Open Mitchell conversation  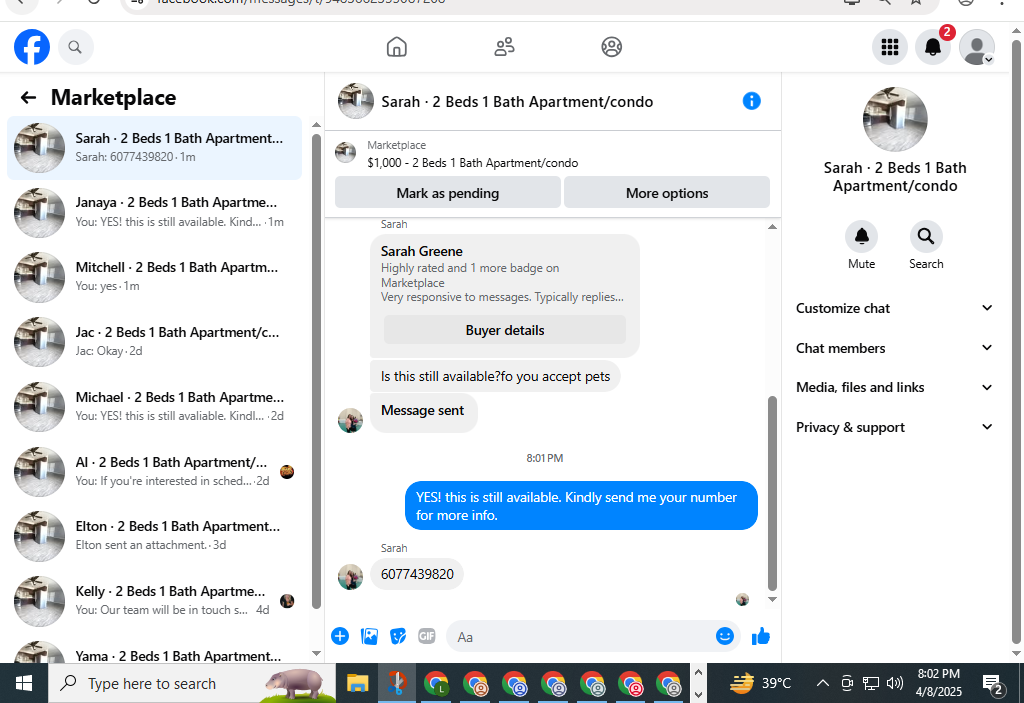[155, 277]
